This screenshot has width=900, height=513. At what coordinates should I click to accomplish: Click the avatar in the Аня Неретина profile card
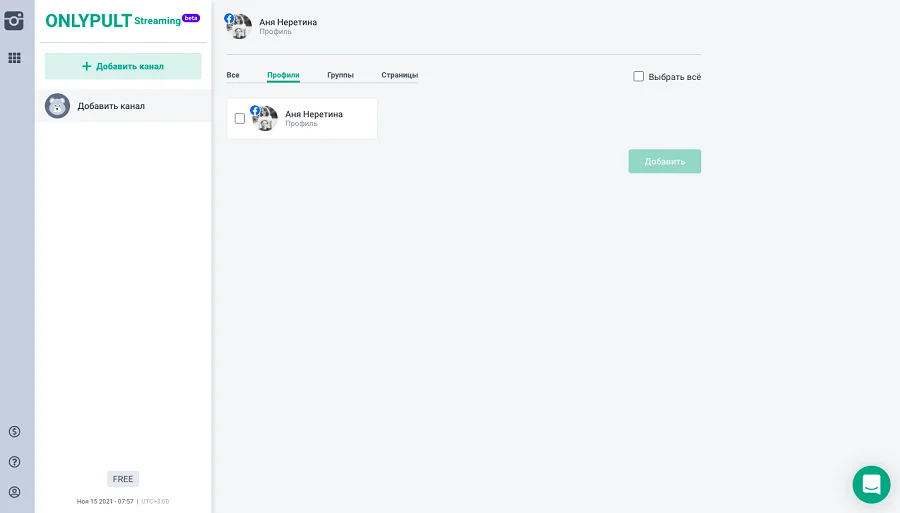[x=265, y=119]
